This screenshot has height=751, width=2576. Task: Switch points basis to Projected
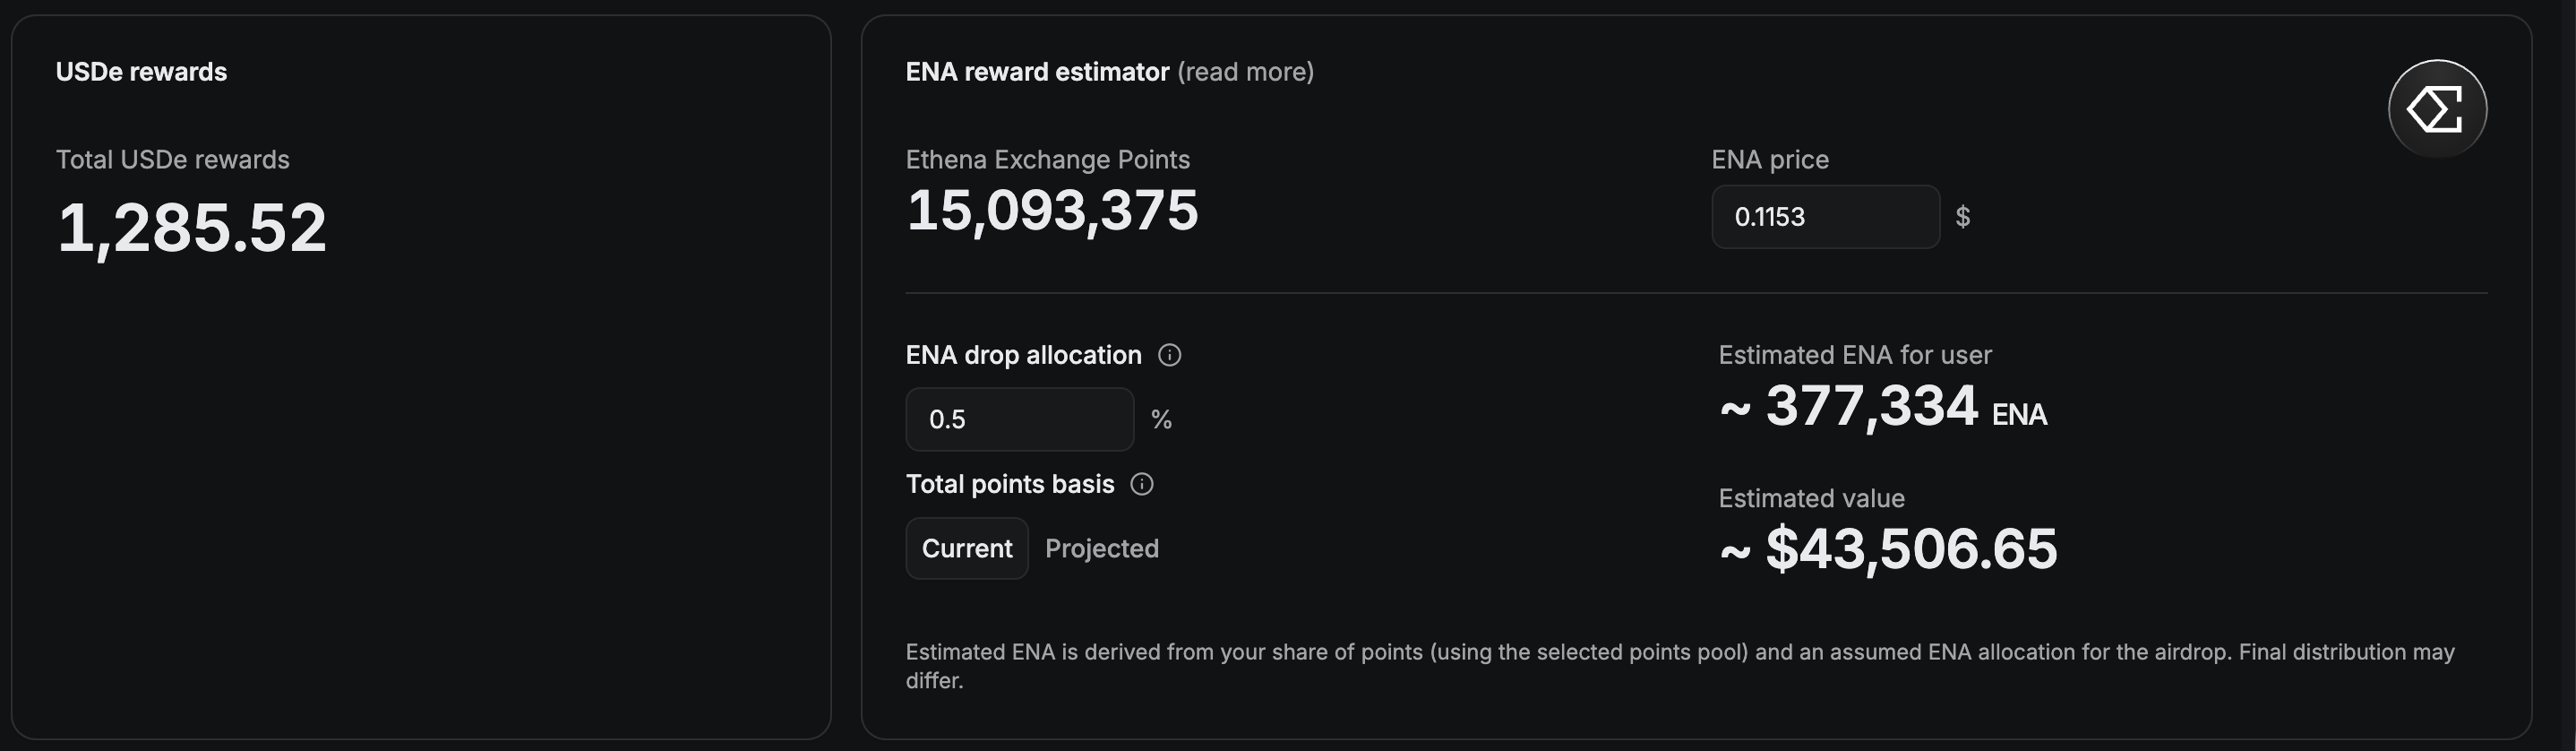(x=1101, y=548)
